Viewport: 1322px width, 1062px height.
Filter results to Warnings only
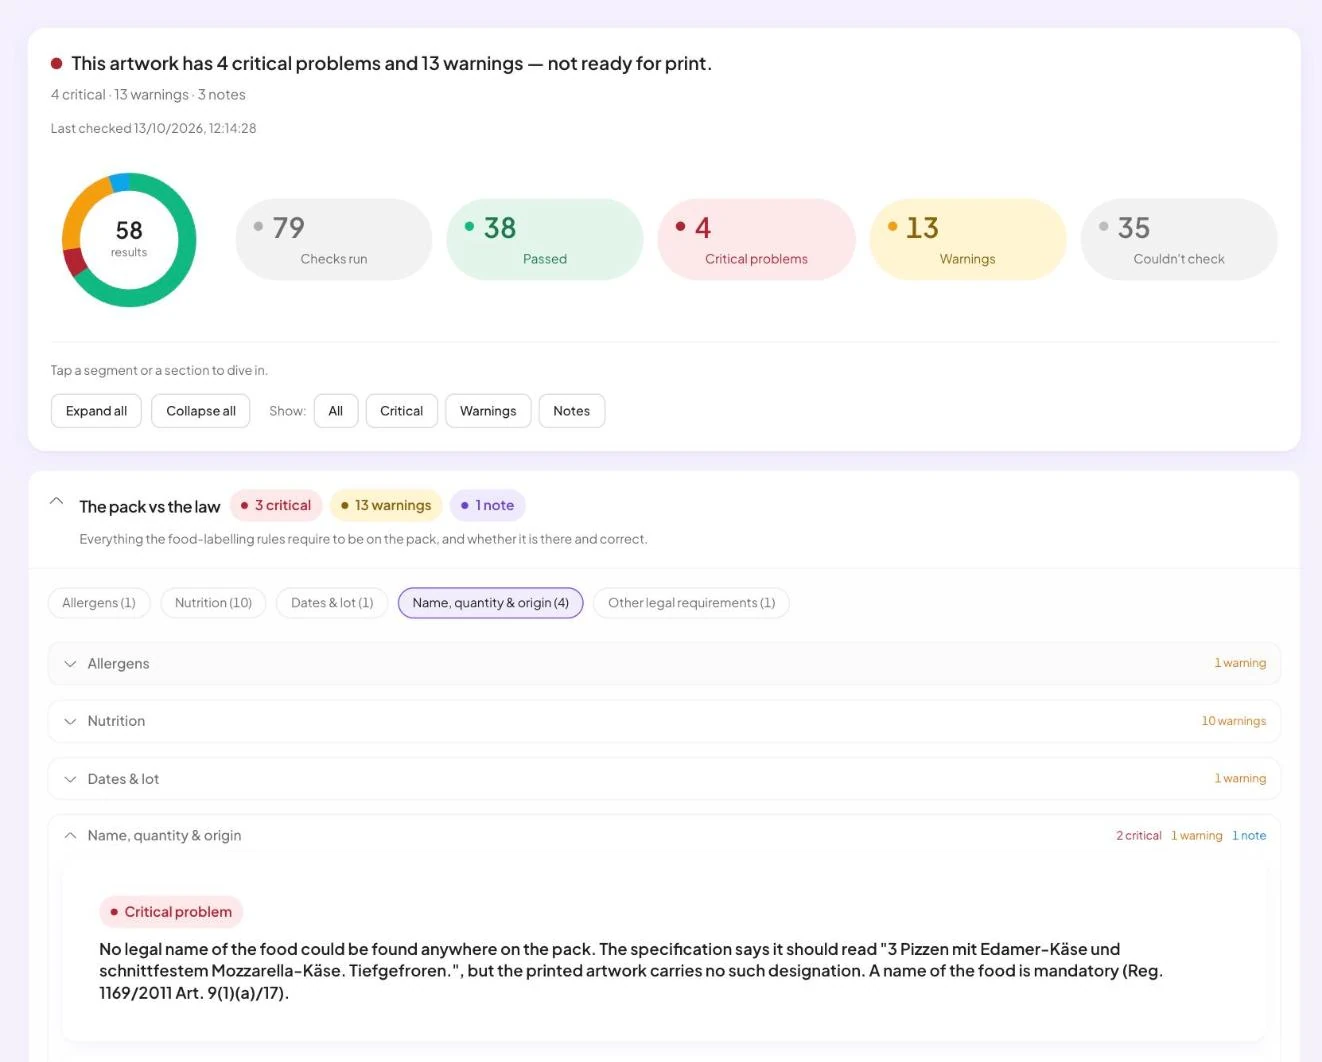pos(488,411)
